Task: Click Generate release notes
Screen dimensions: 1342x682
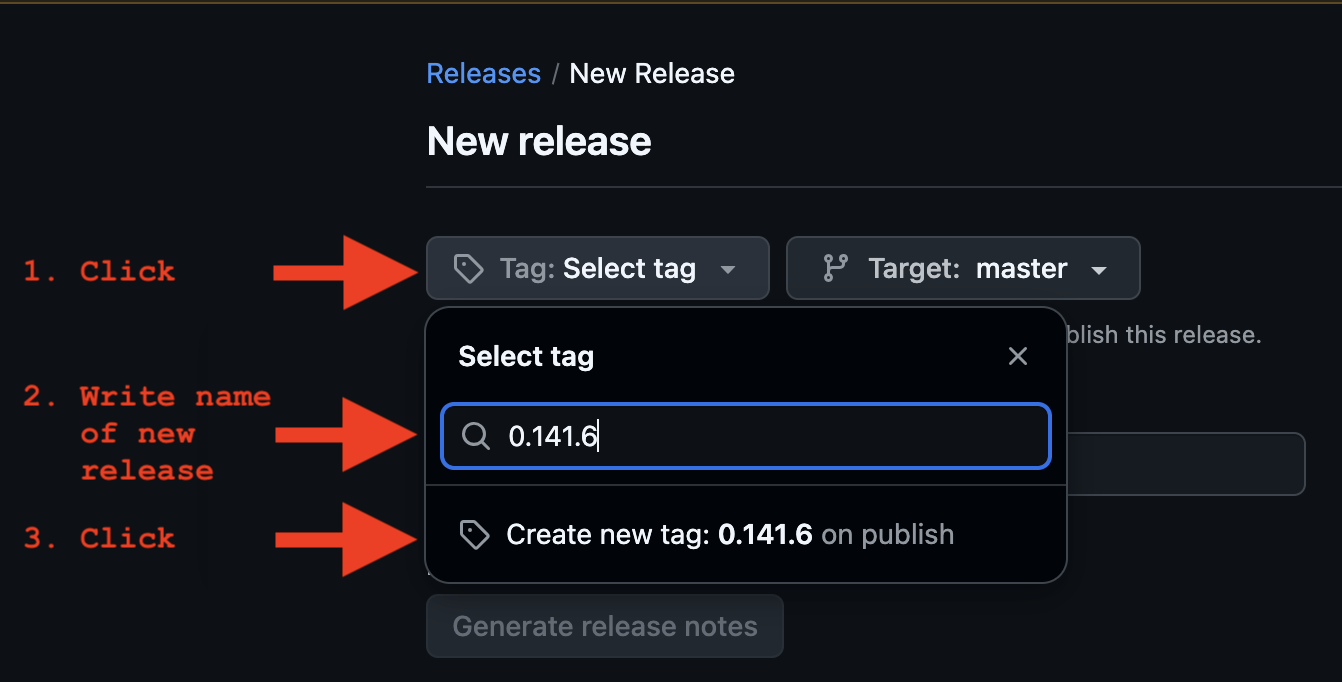Action: 604,626
